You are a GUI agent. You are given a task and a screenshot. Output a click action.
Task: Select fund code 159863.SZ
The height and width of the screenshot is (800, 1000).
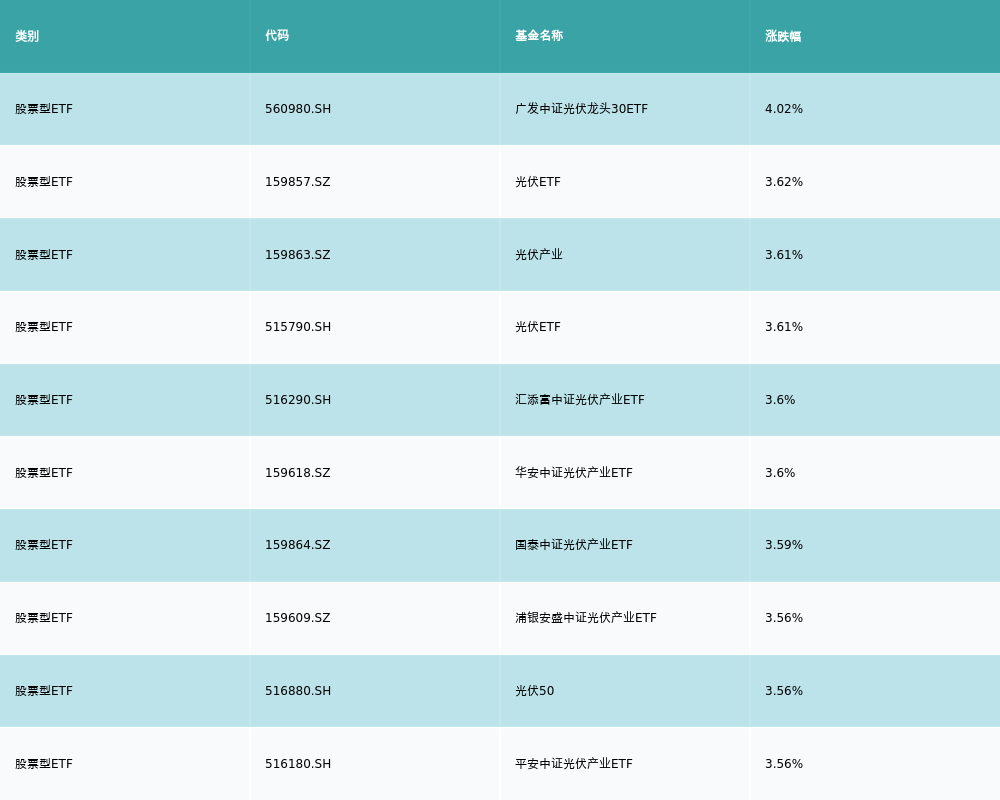[298, 255]
